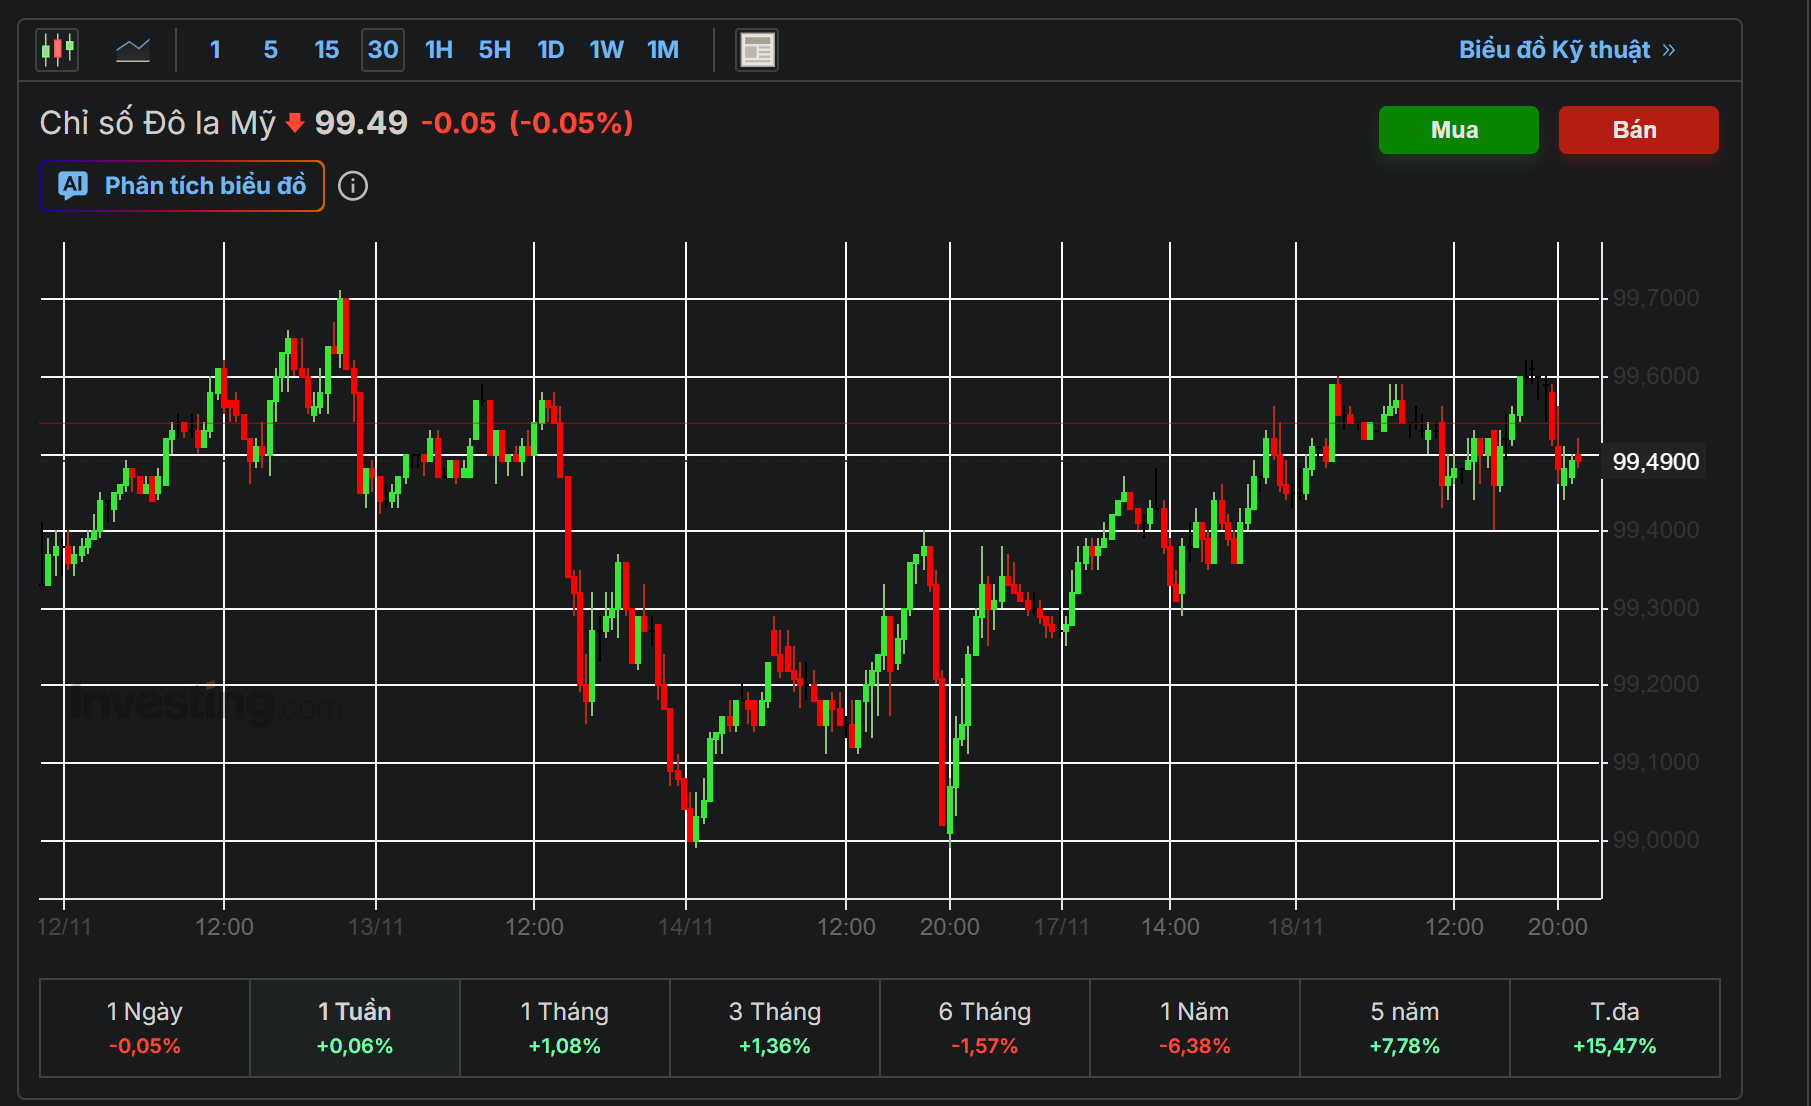Open the Biểu đồ Kỹ thuật link

pyautogui.click(x=1566, y=50)
